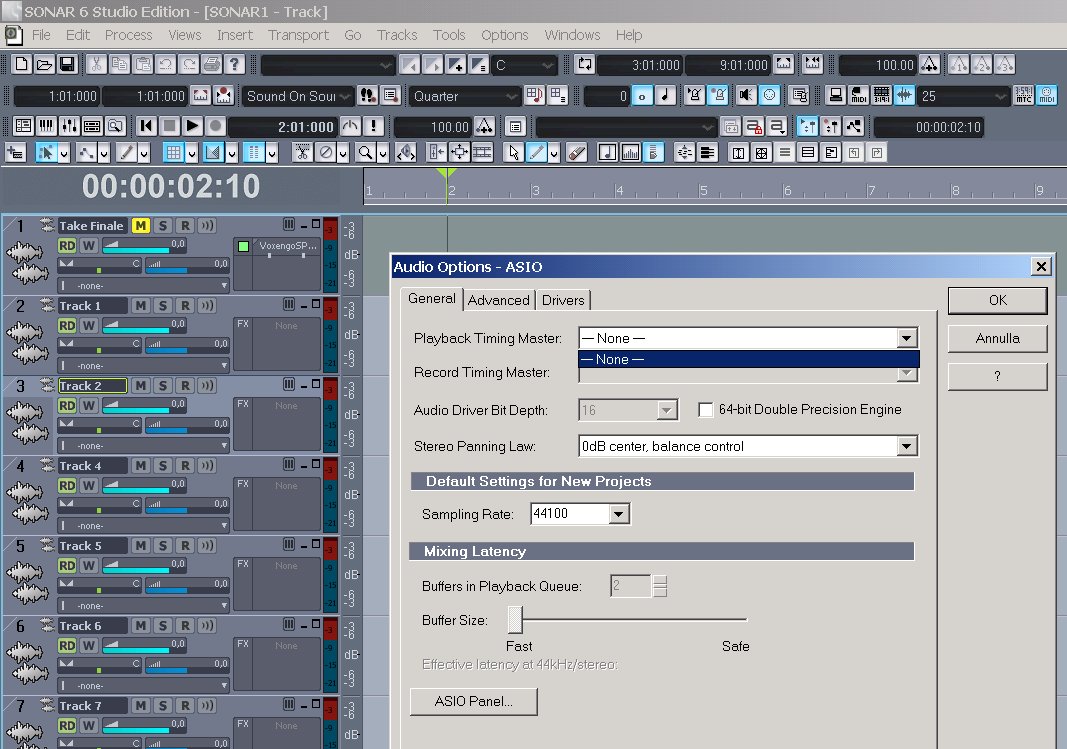Click the Open file folder icon

pyautogui.click(x=44, y=65)
